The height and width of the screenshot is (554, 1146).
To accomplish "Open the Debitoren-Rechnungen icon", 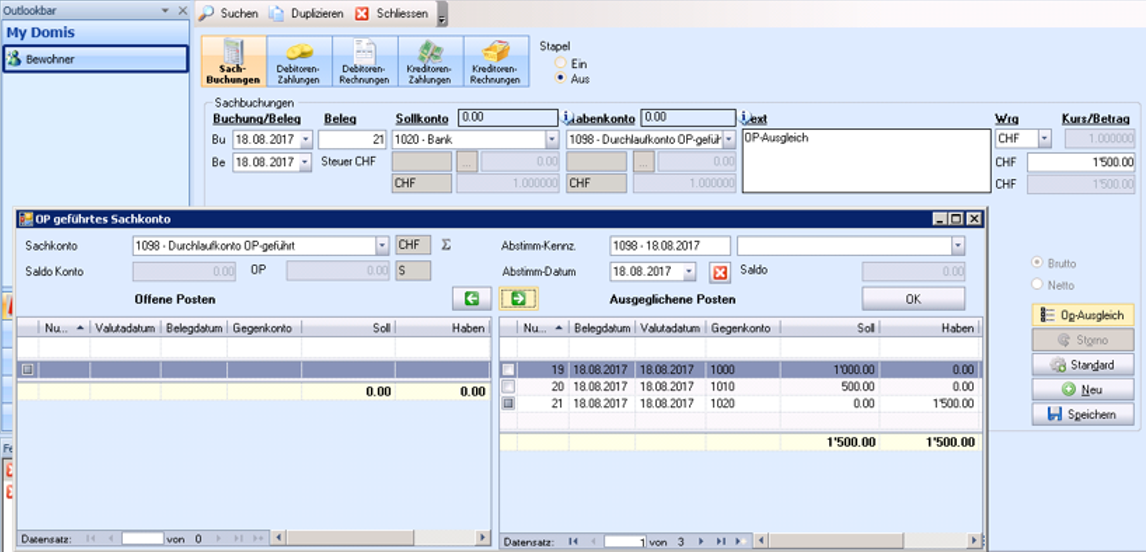I will [364, 62].
